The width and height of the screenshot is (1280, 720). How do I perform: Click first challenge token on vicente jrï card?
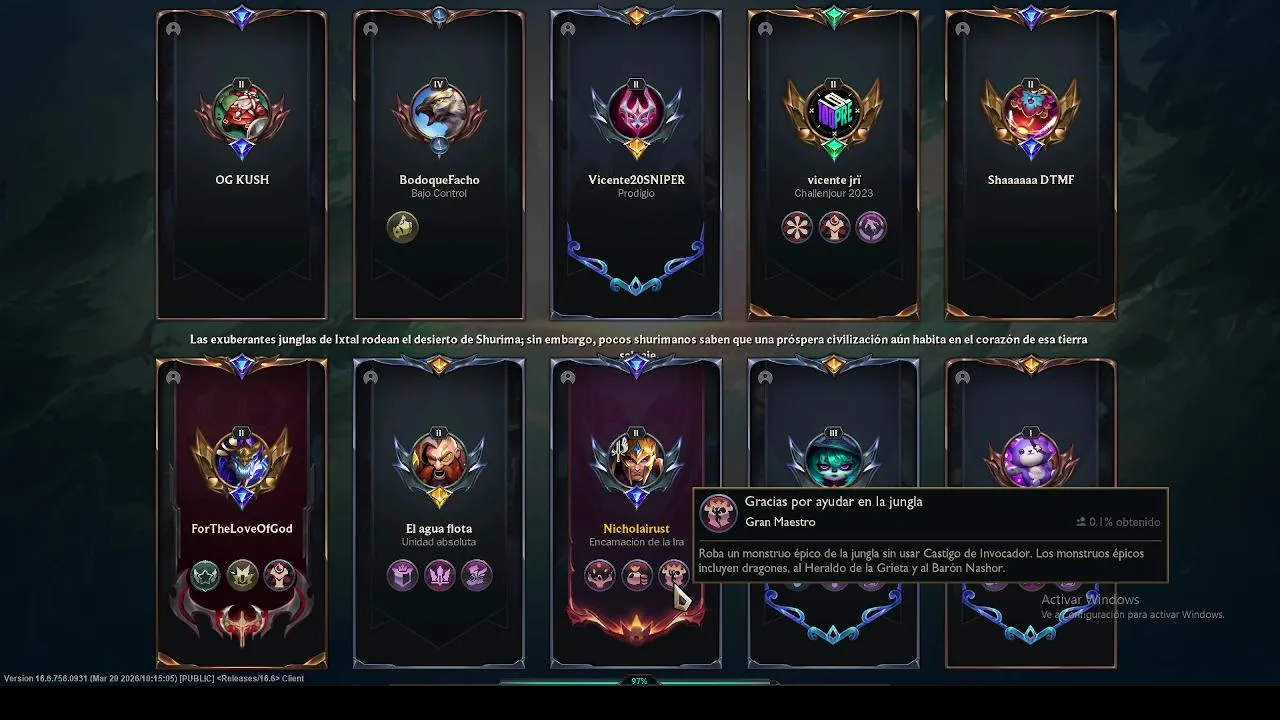coord(797,227)
